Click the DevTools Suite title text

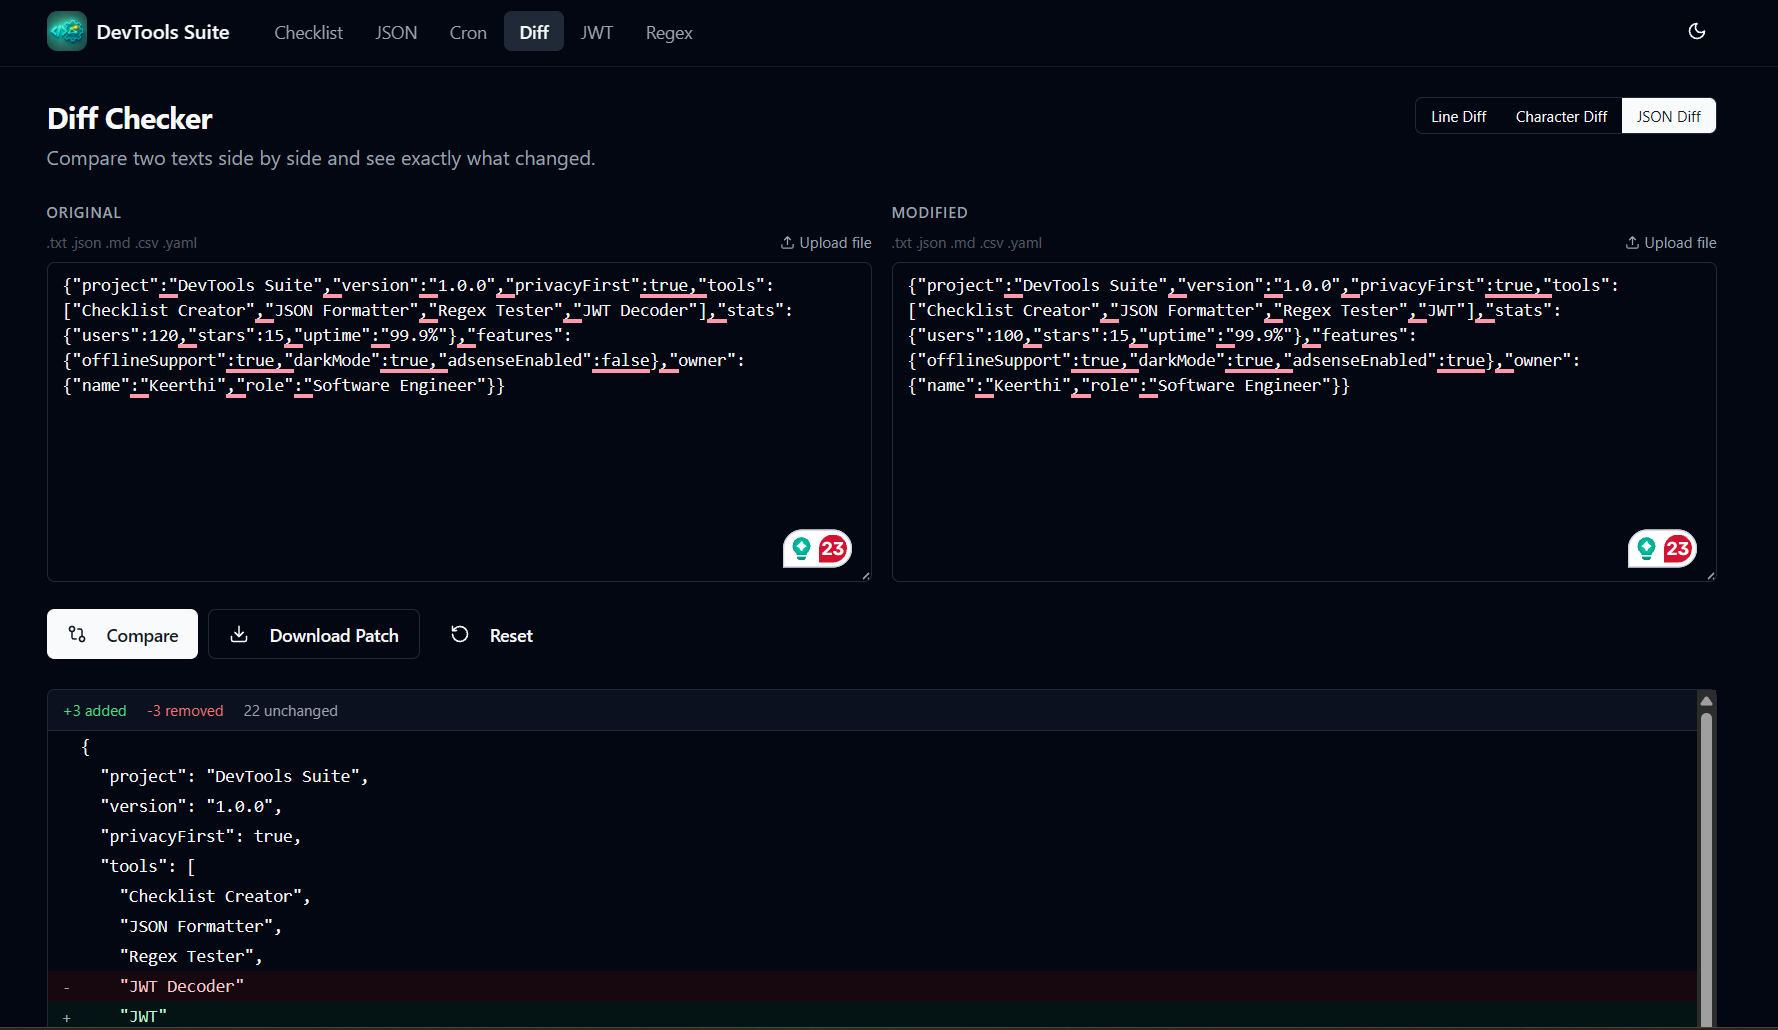tap(163, 32)
